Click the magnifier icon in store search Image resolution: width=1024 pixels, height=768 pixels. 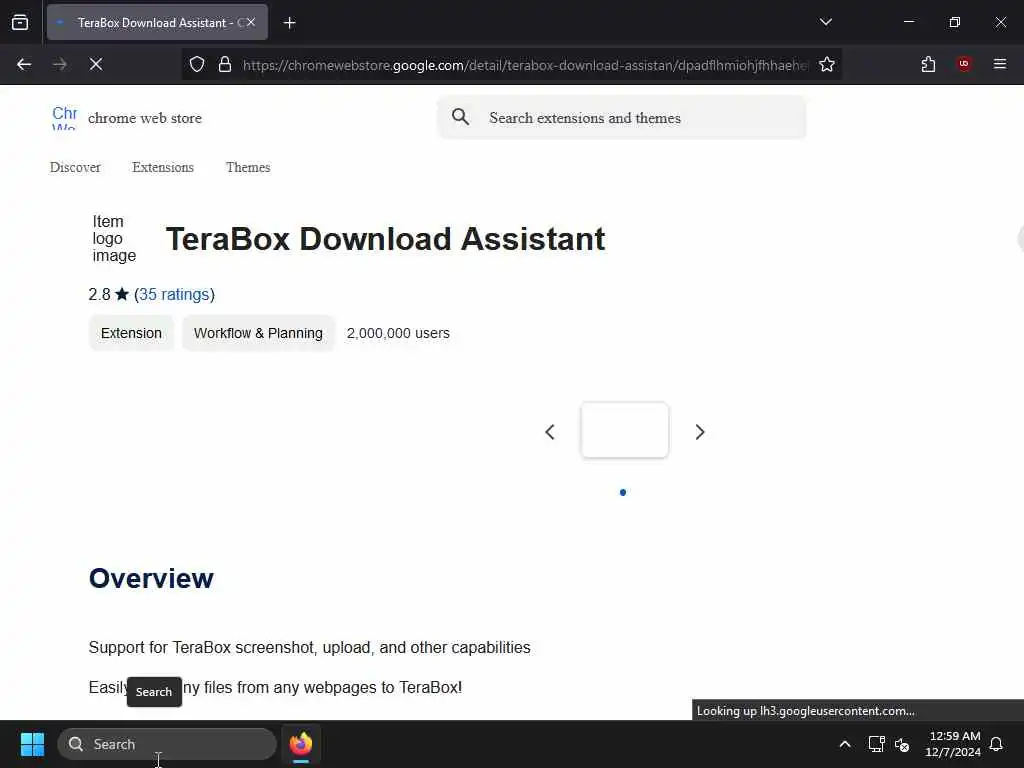coord(460,118)
